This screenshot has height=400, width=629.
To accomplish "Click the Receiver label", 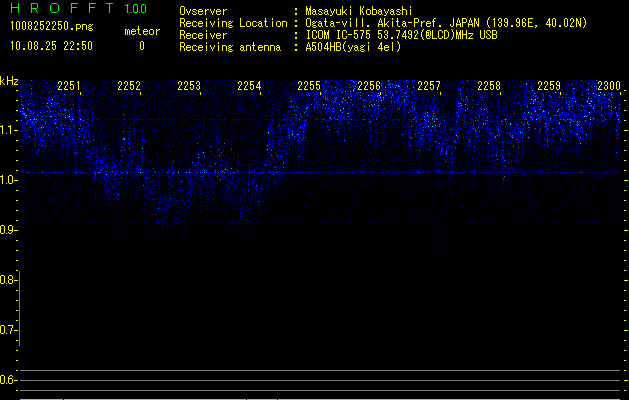I will point(203,35).
